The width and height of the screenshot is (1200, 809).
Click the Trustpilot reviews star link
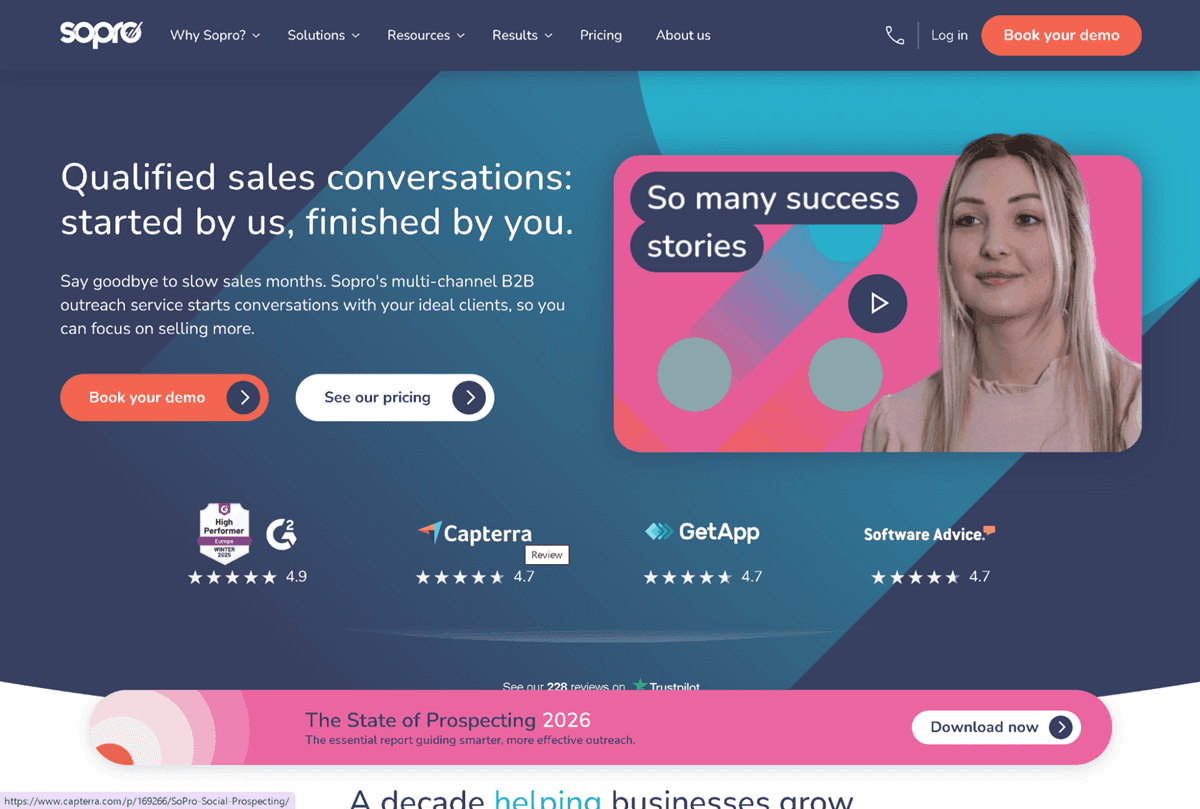click(640, 686)
